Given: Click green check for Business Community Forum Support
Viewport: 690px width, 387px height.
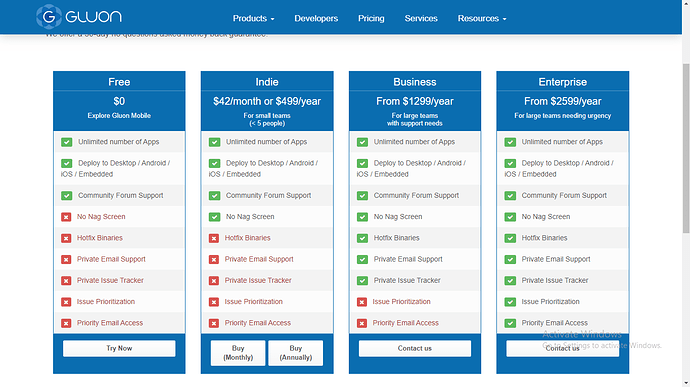Looking at the screenshot, I should 362,195.
